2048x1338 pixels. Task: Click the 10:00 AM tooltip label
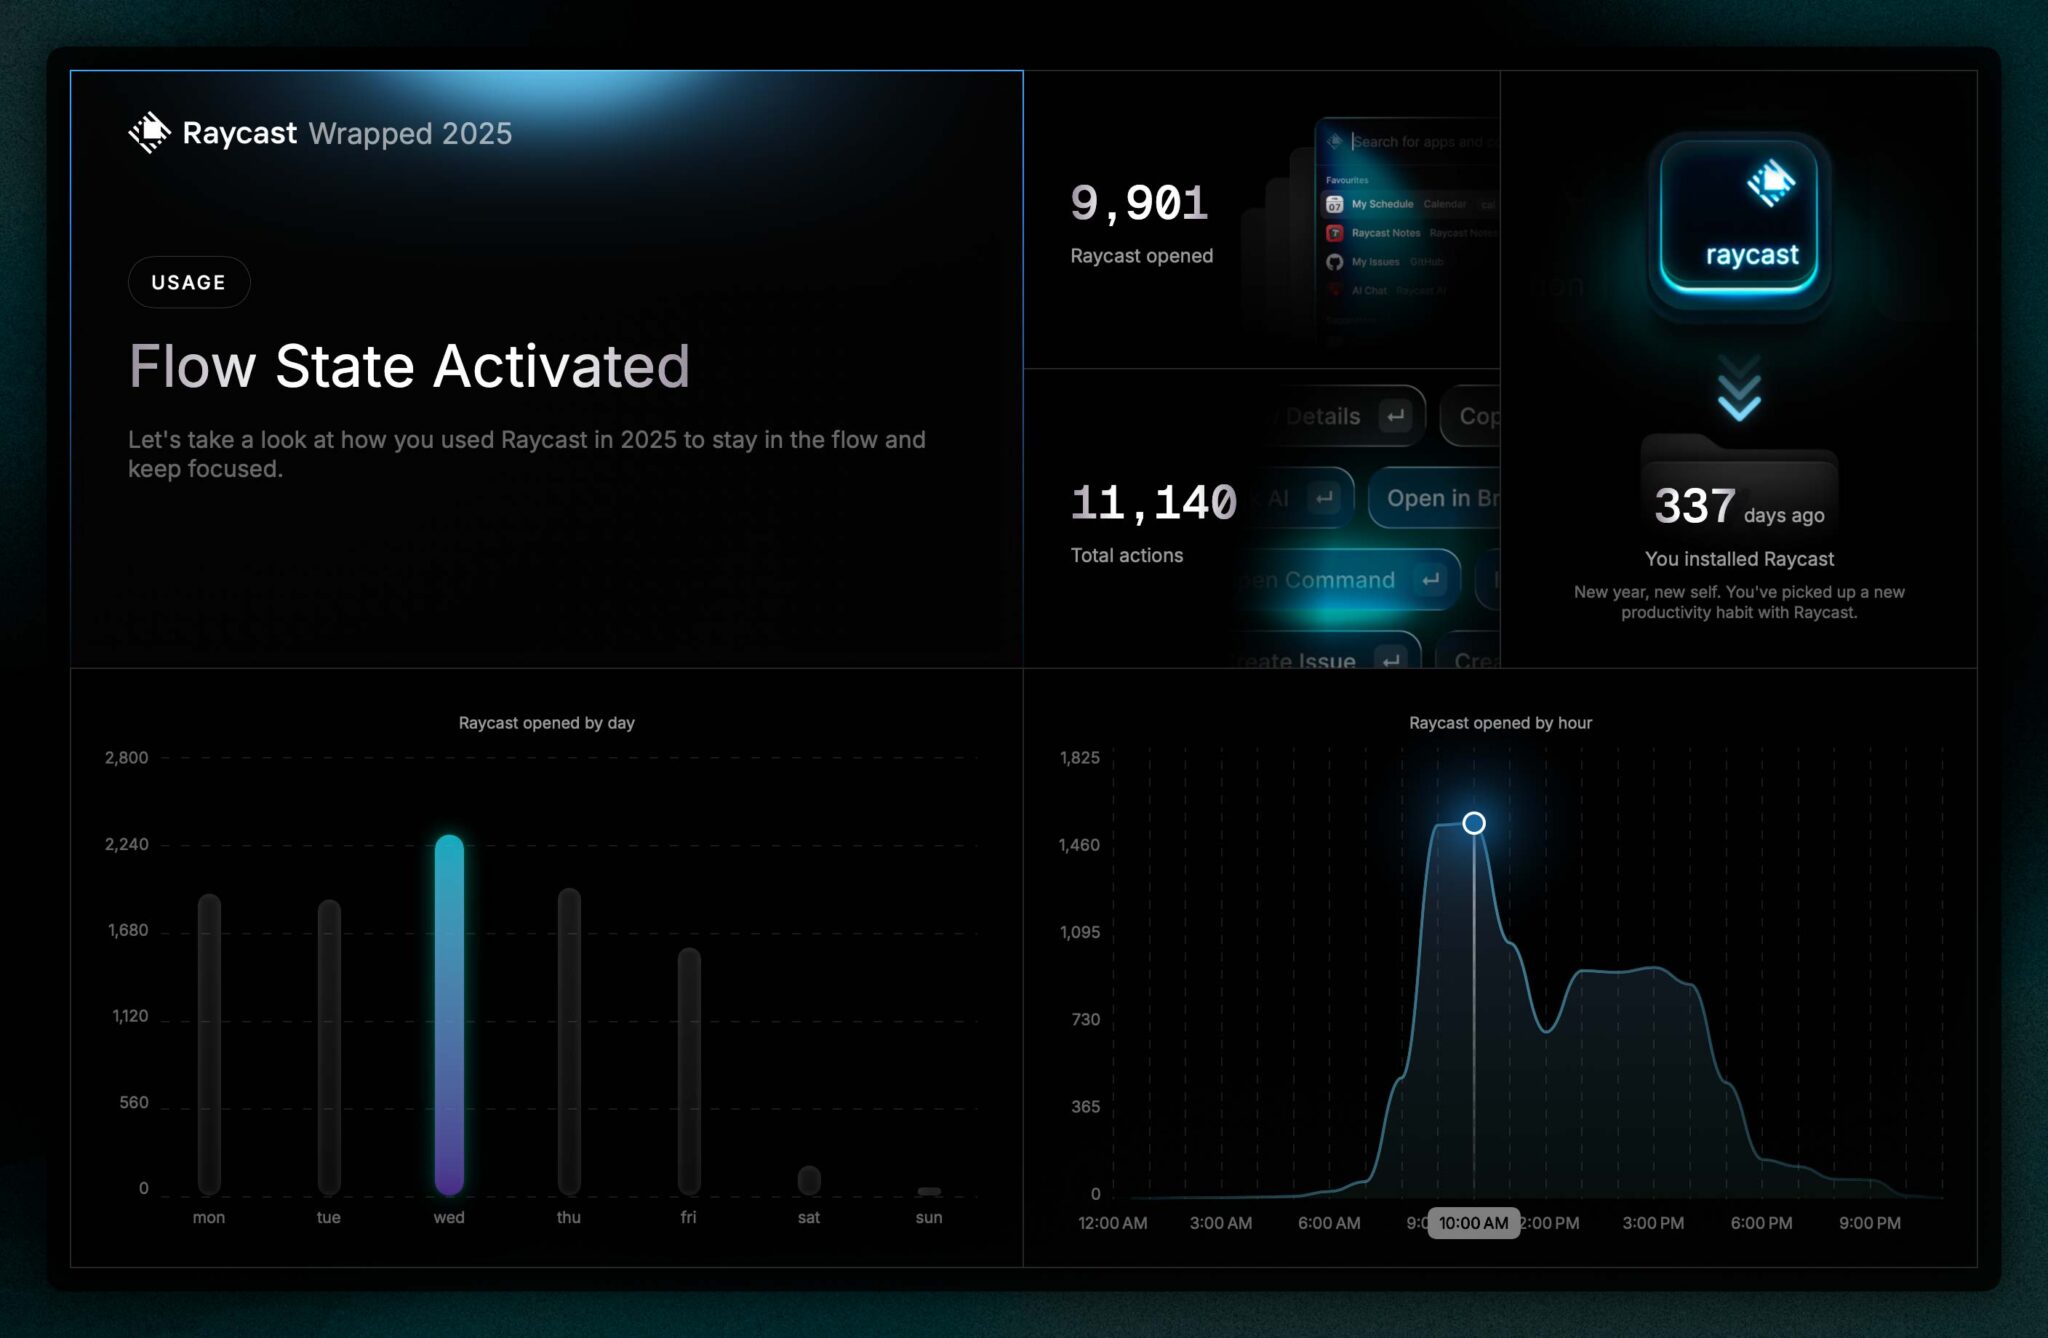[x=1473, y=1223]
